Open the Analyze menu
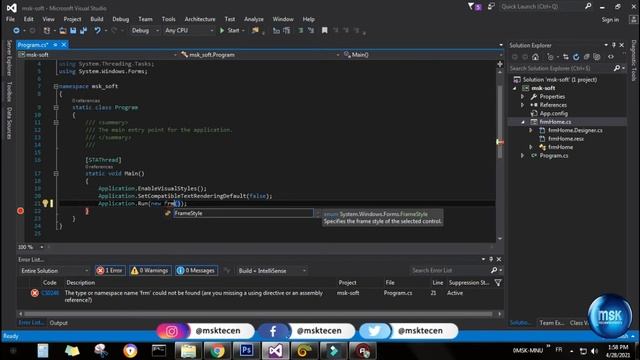This screenshot has height=360, width=640. [x=253, y=19]
